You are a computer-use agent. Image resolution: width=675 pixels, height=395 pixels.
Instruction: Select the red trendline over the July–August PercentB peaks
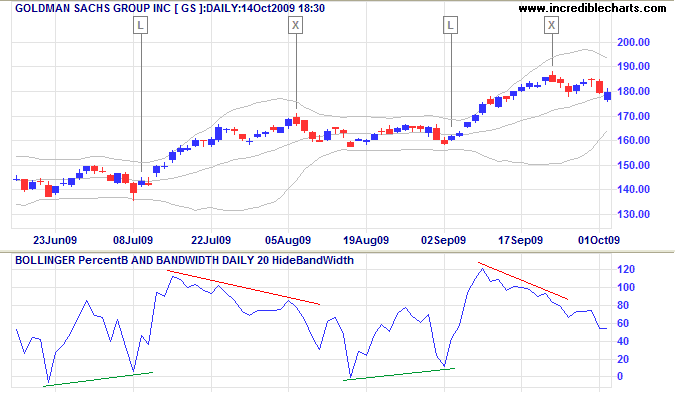243,287
